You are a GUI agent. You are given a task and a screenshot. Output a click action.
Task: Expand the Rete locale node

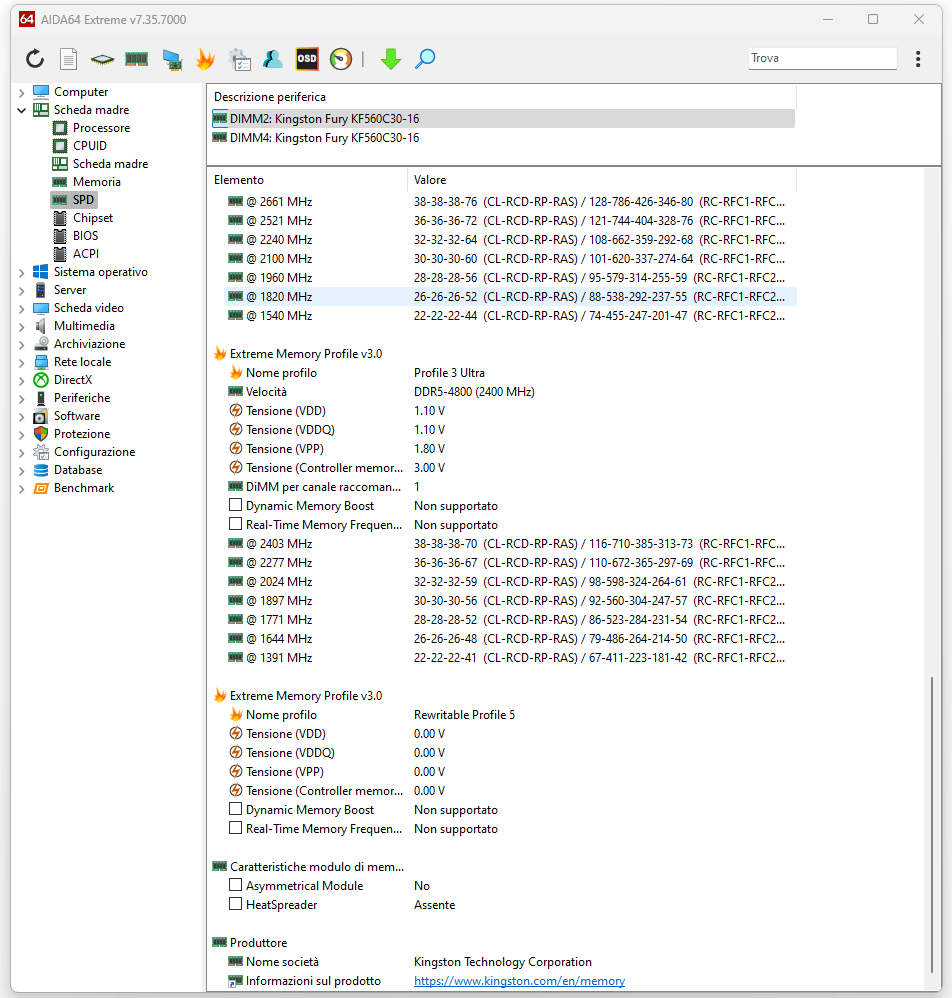[22, 363]
